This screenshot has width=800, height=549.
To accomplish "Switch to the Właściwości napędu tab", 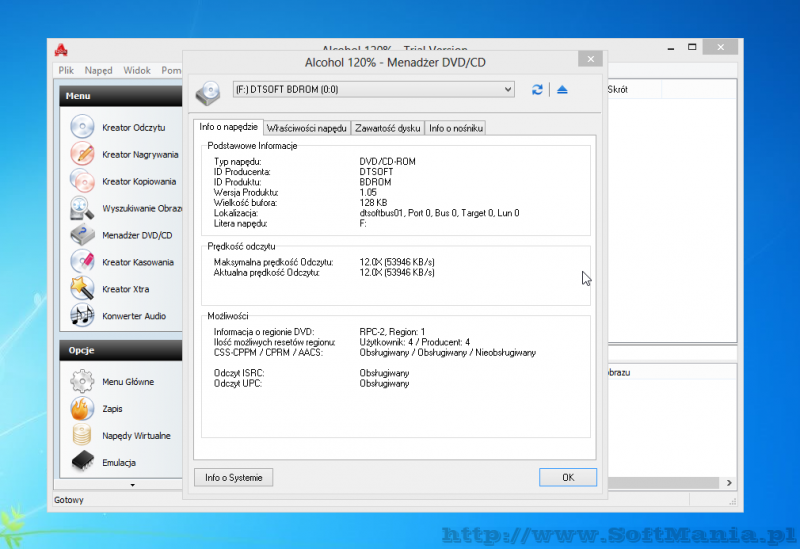I will coord(307,128).
